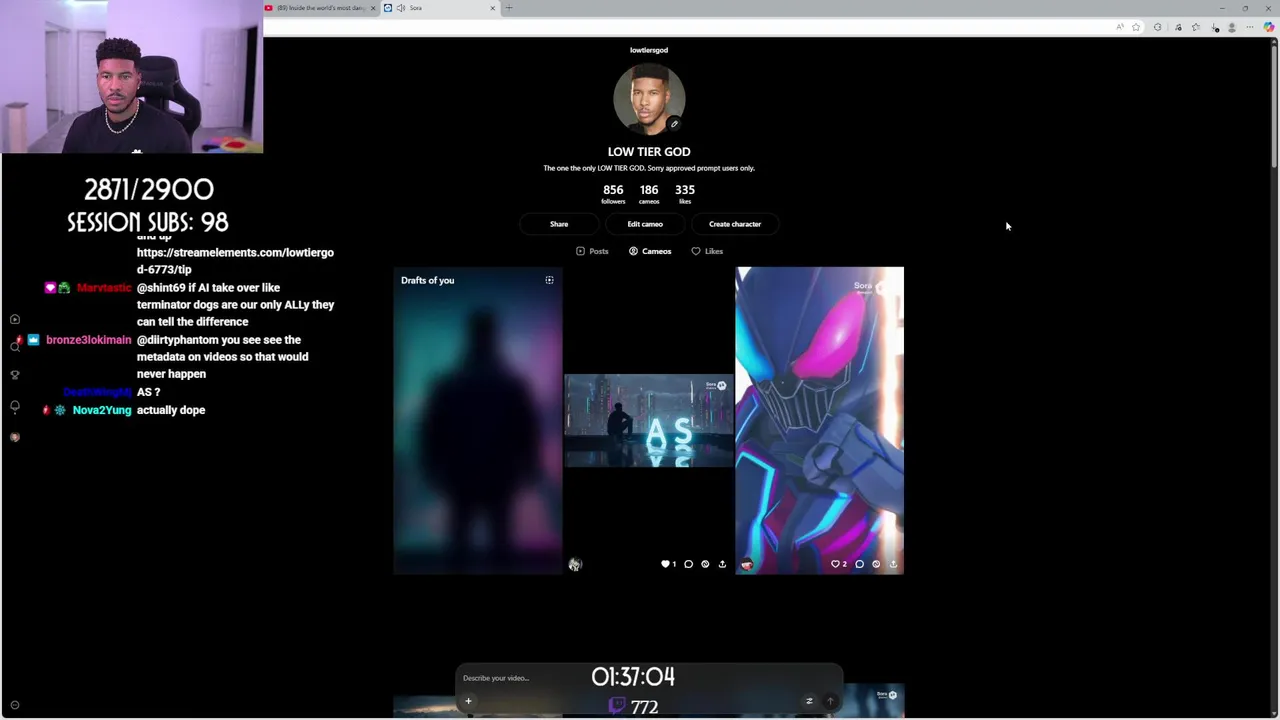Share the AS neon video
The image size is (1280, 720).
click(x=722, y=564)
